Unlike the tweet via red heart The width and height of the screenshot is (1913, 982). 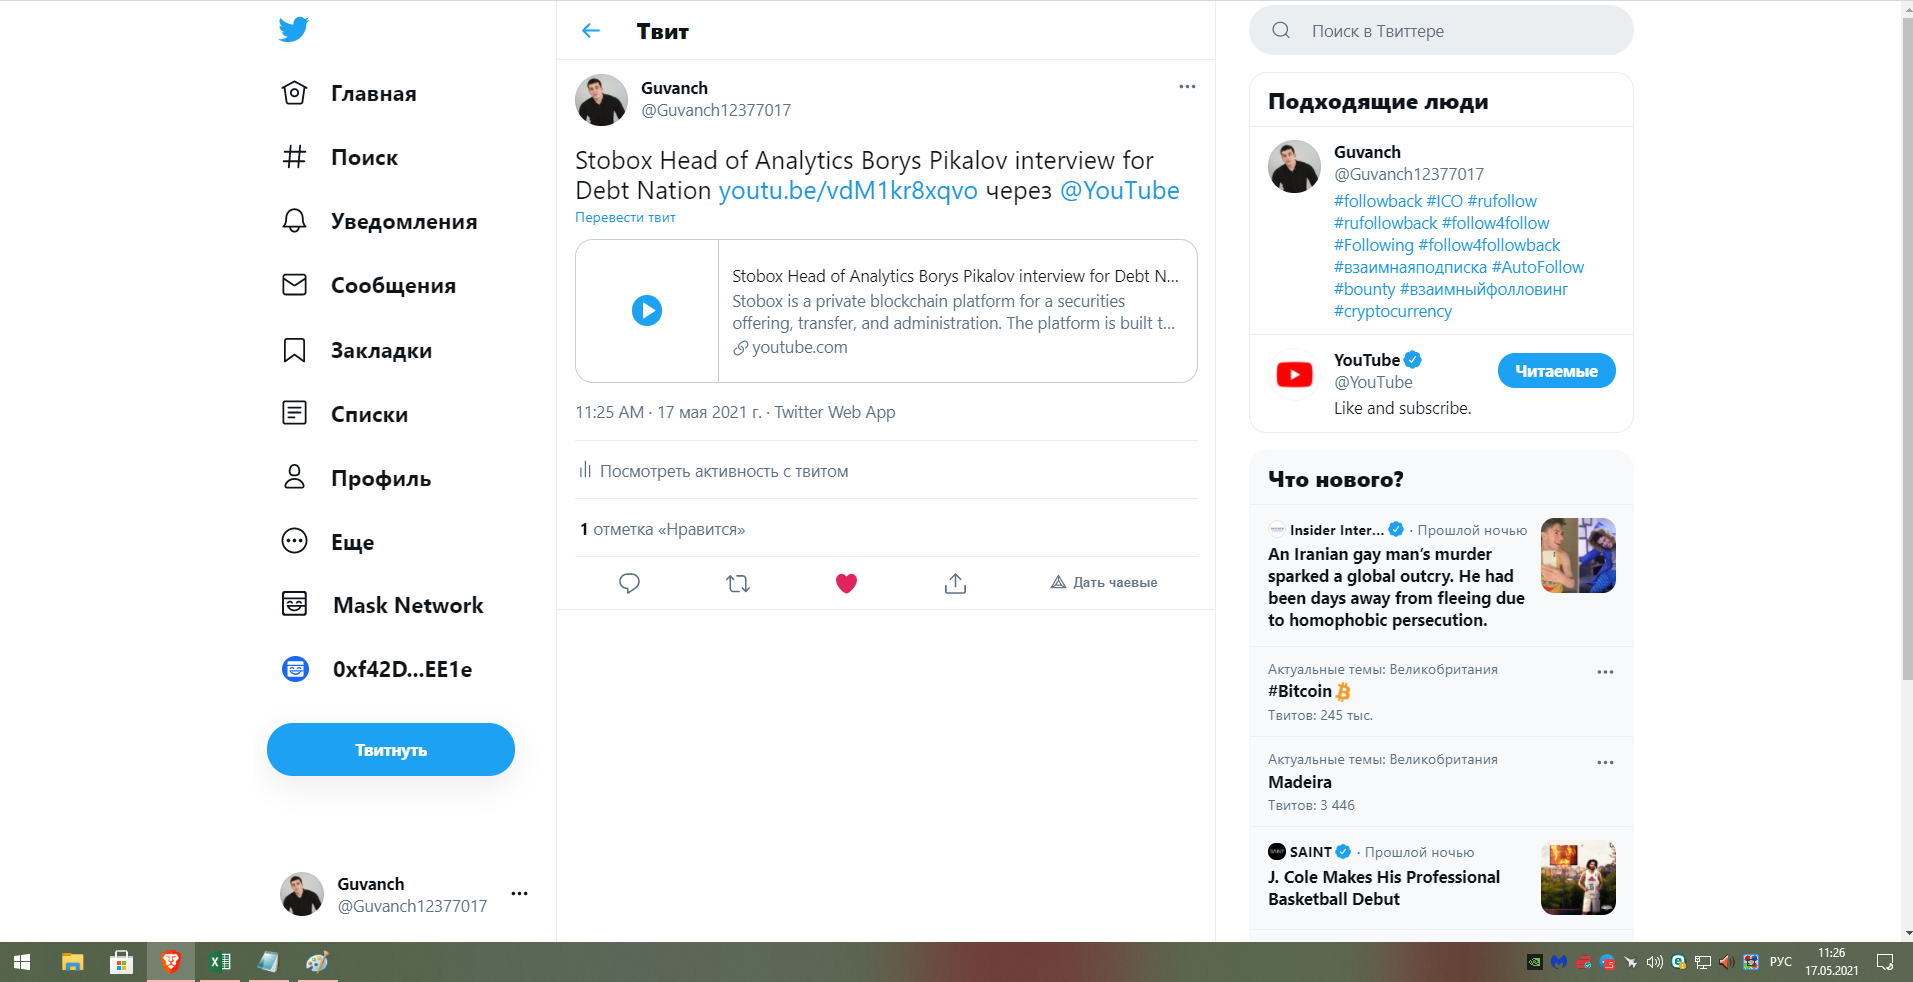(846, 583)
